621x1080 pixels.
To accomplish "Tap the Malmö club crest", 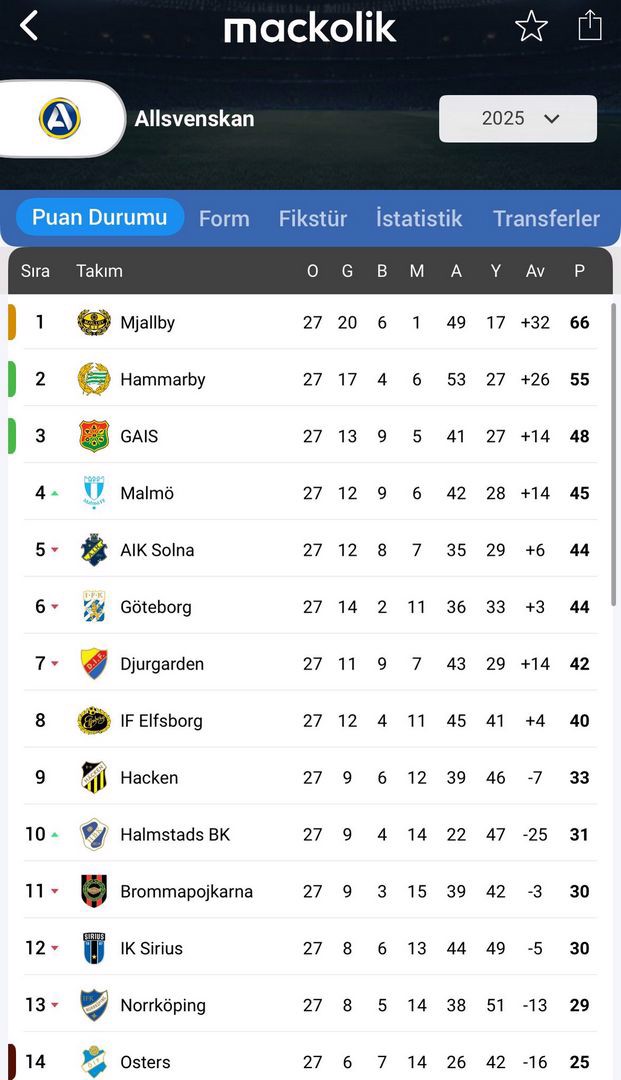I will click(94, 493).
